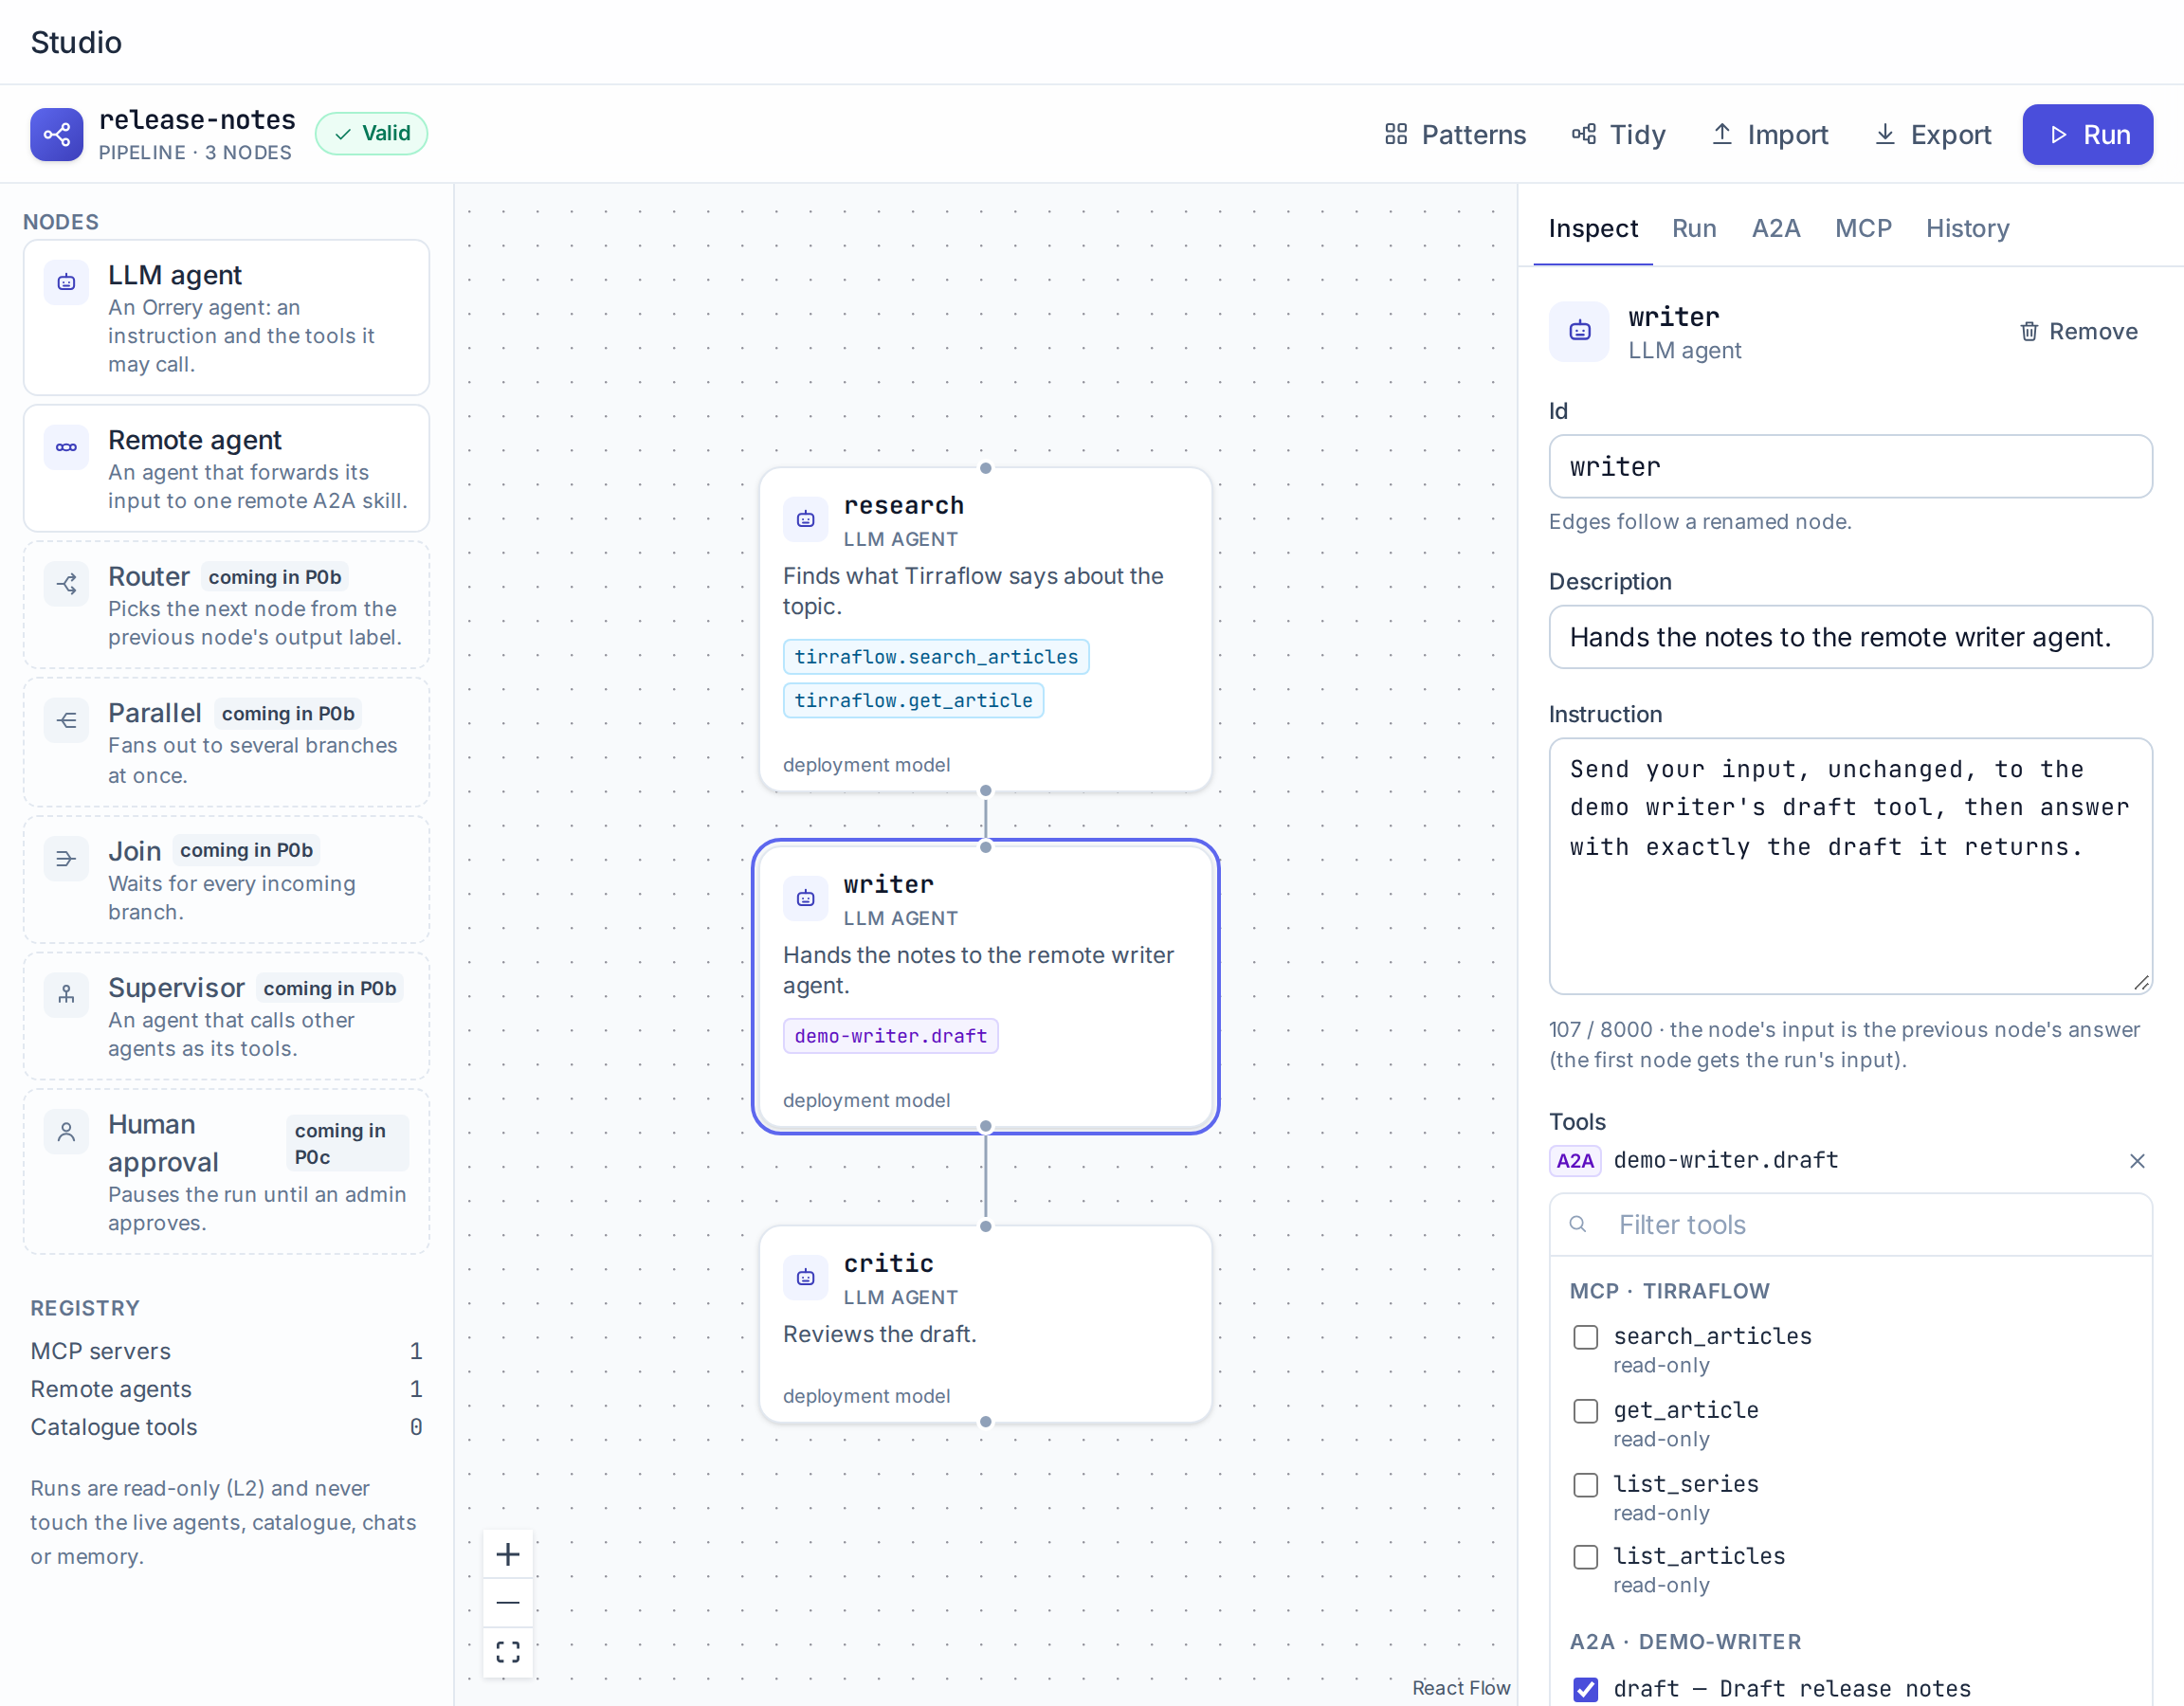Click the robot icon on critic node

pos(805,1277)
